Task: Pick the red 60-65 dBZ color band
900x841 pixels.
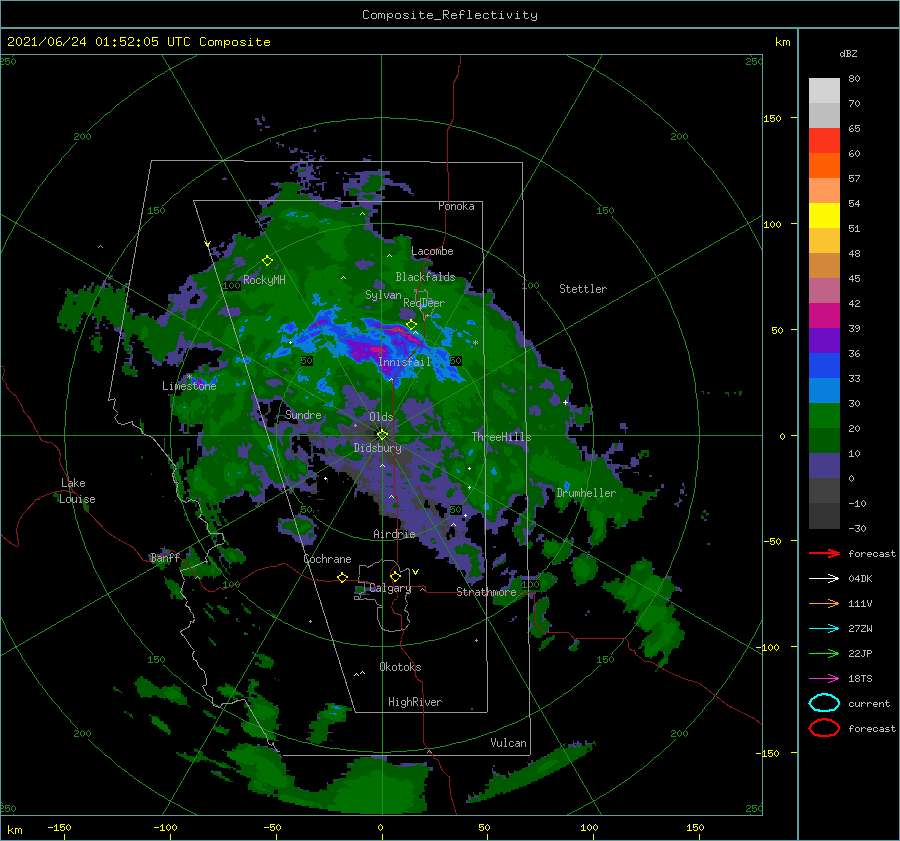Action: point(824,141)
